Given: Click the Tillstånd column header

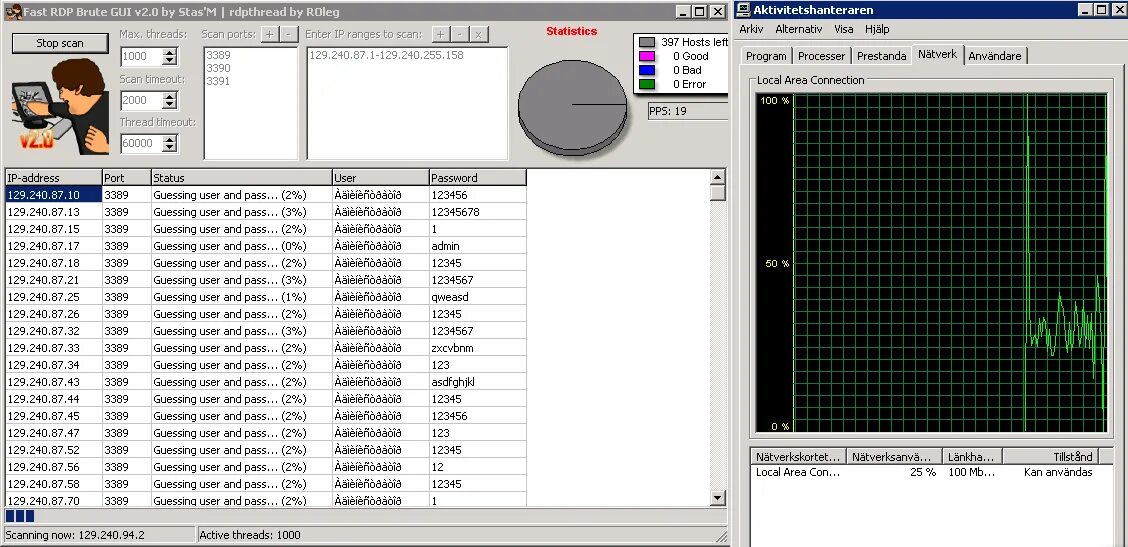Looking at the screenshot, I should (x=1051, y=456).
